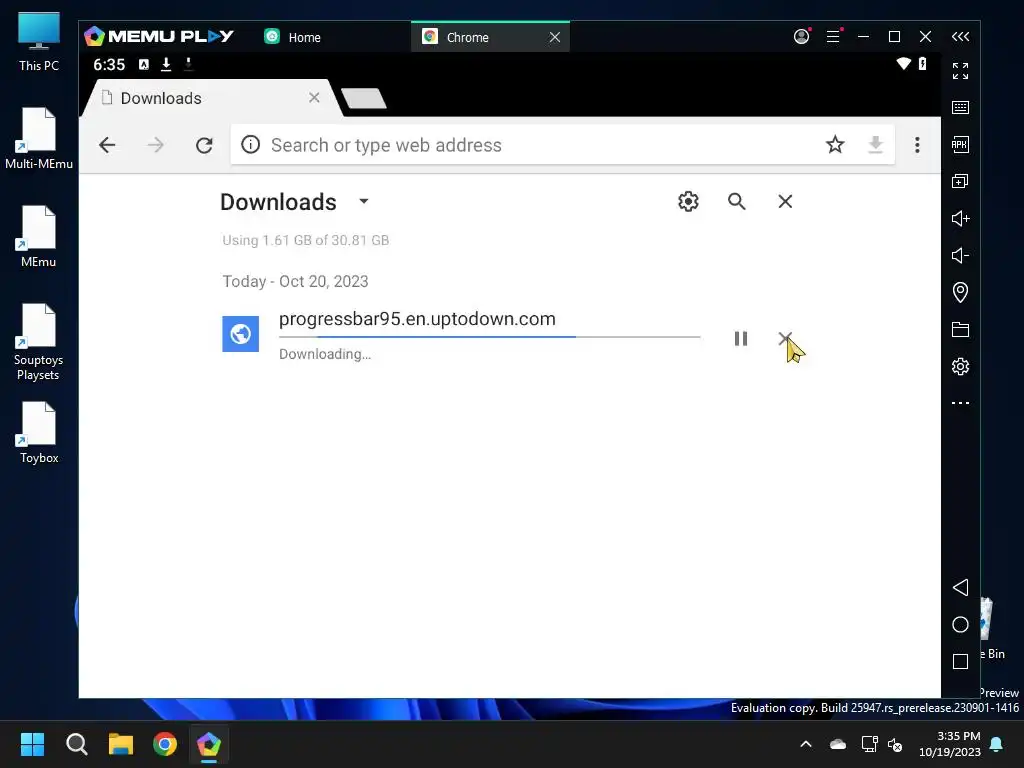Open Windows taskbar search

pyautogui.click(x=76, y=744)
